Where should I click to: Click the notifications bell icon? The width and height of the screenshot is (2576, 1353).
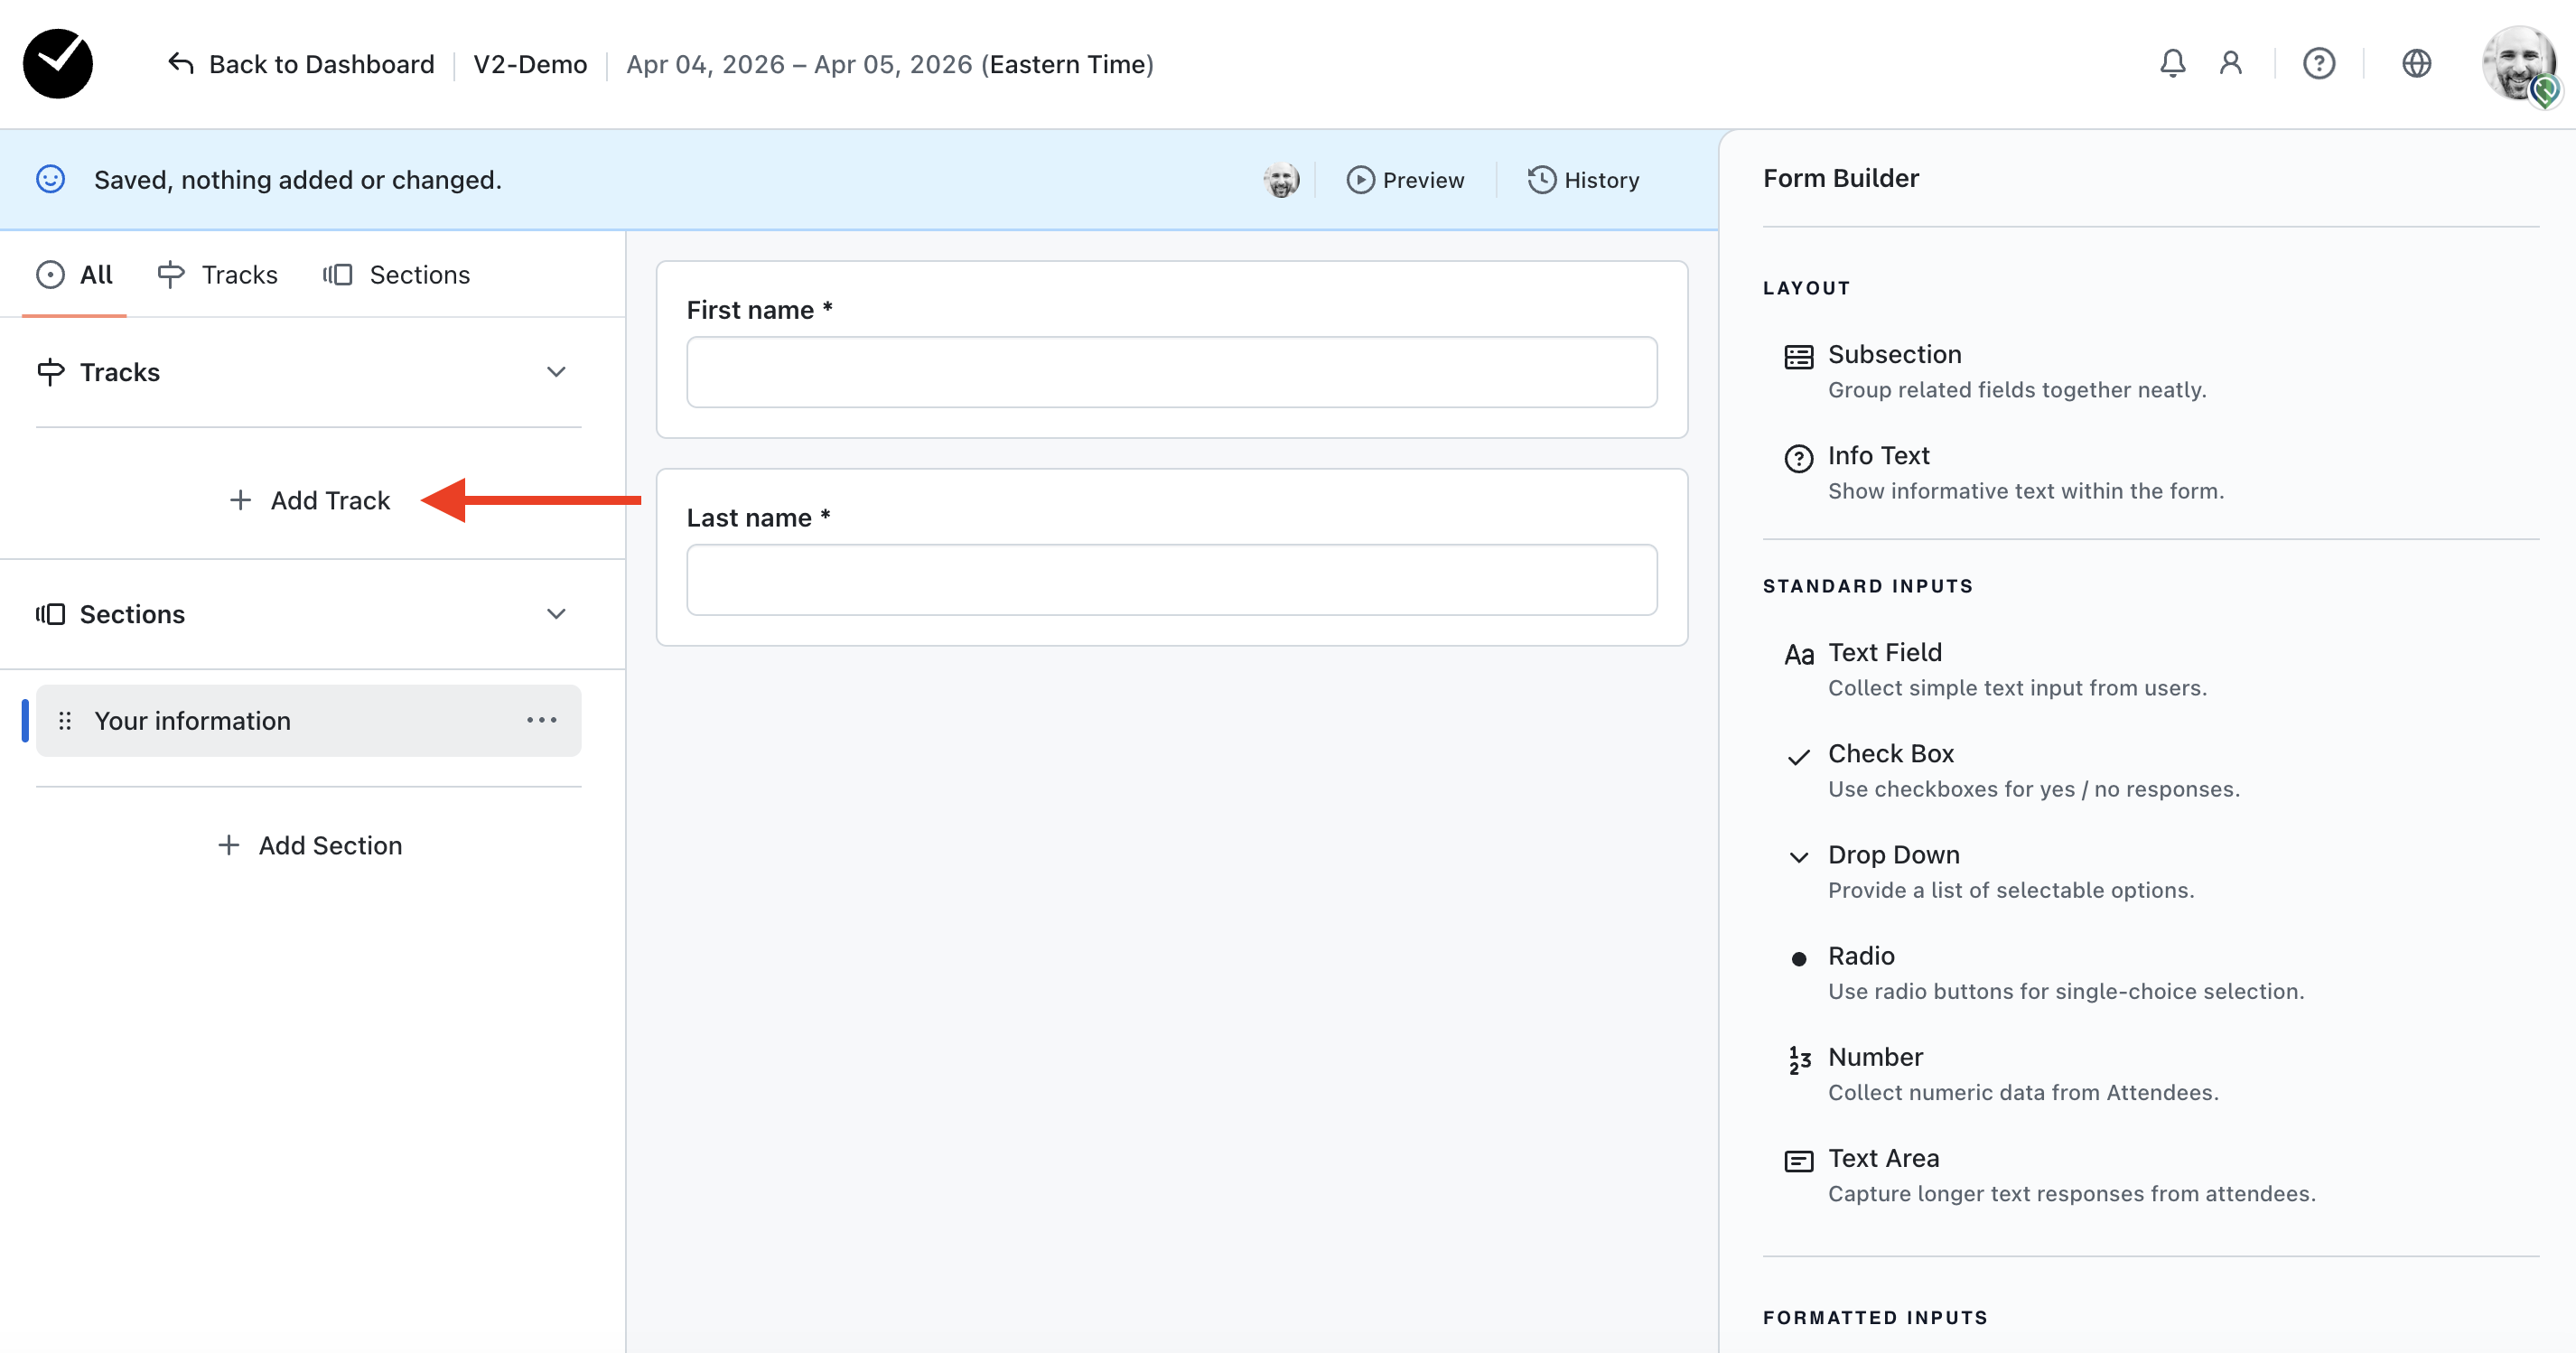[2172, 64]
